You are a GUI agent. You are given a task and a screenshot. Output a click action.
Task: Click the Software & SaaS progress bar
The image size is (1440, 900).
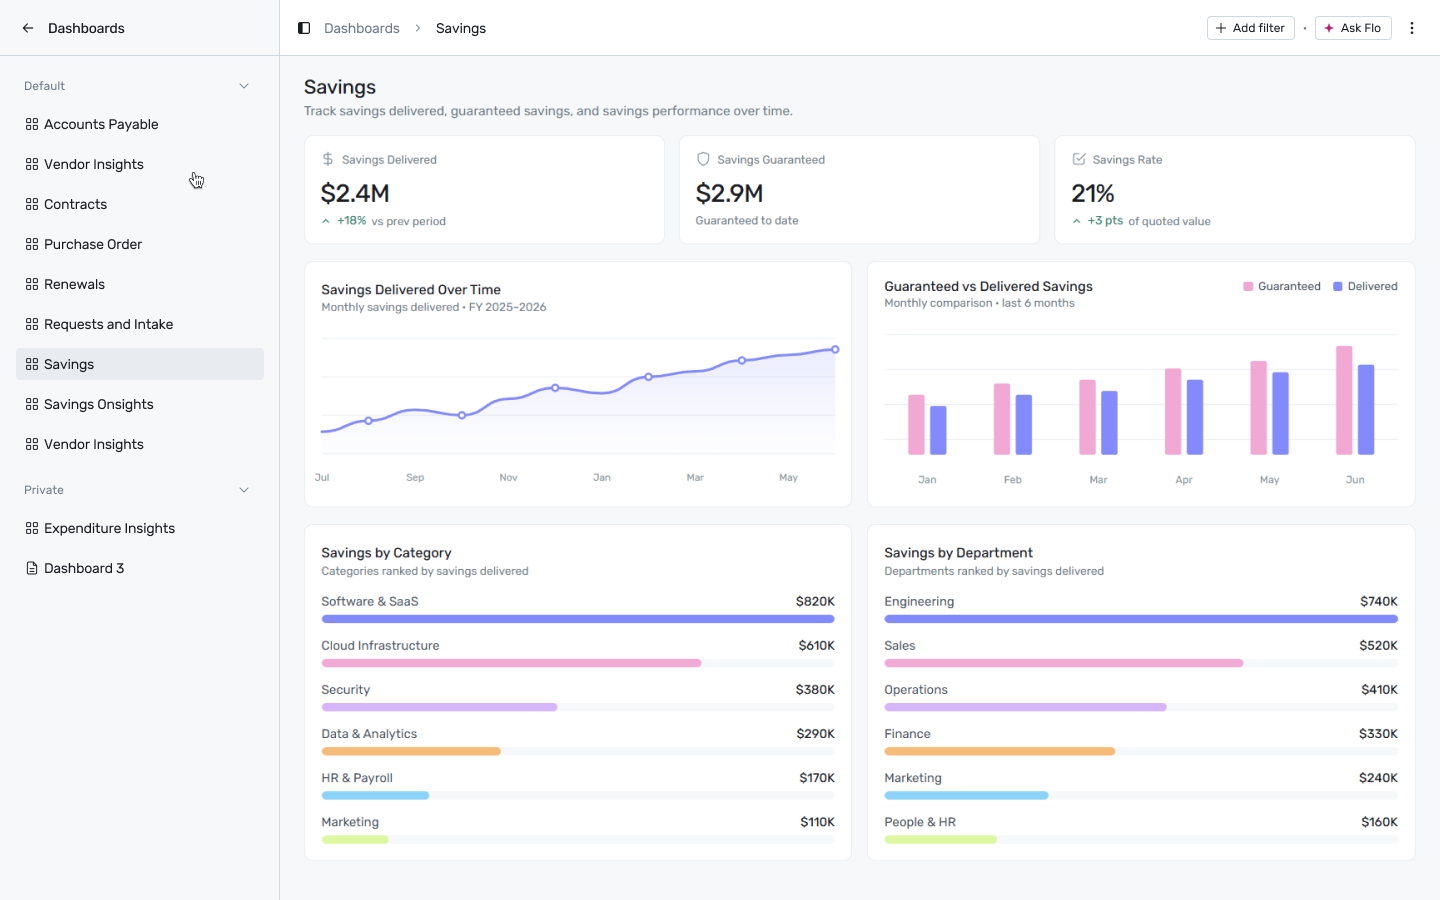578,619
